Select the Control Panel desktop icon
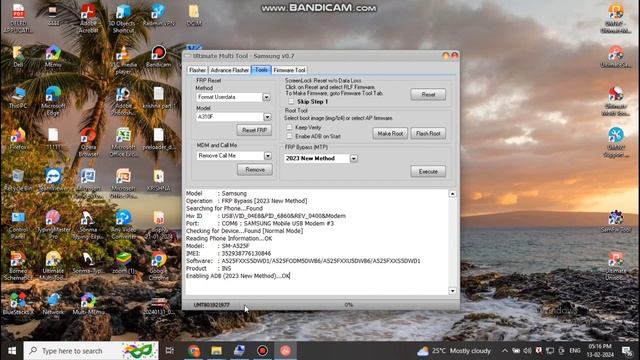 point(18,224)
